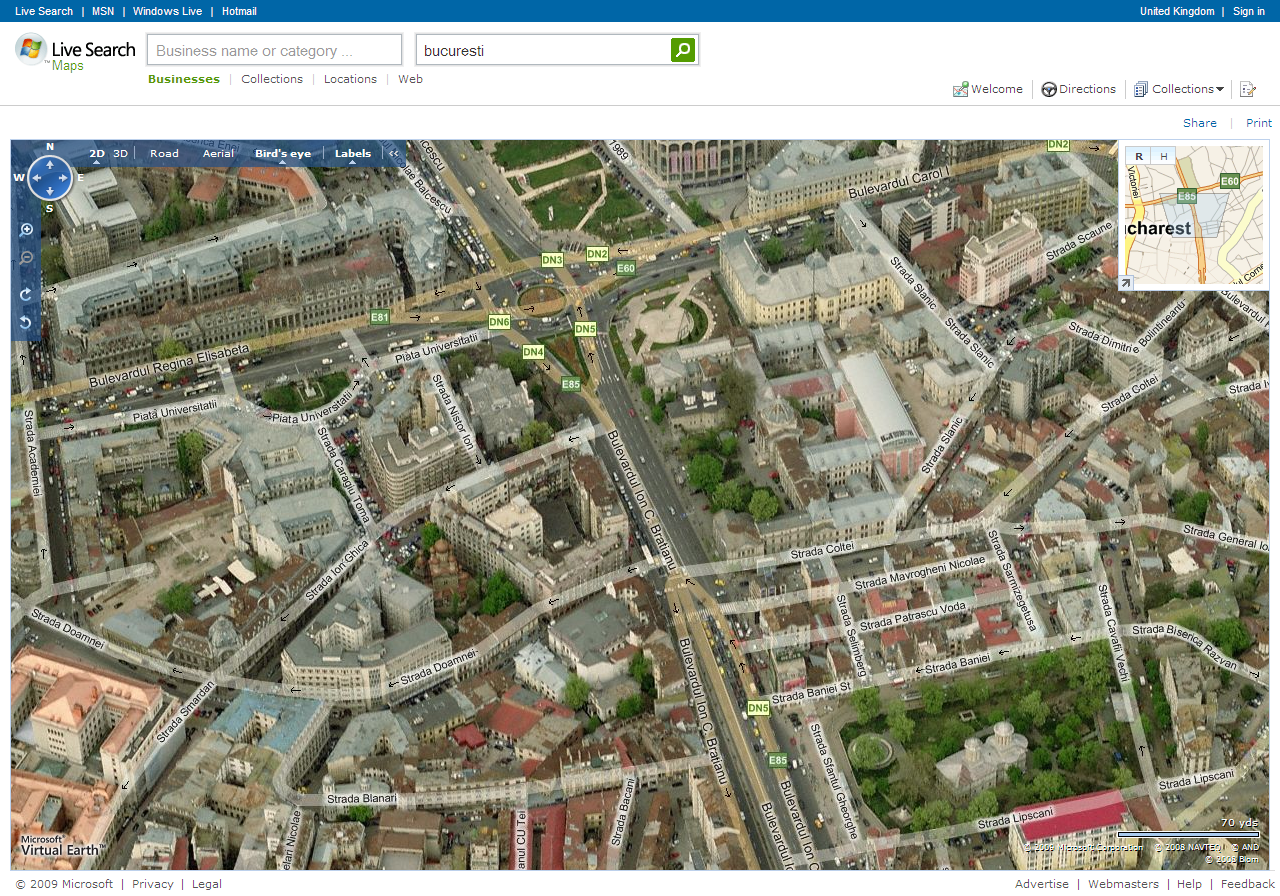Click the Legal footer link
This screenshot has width=1280, height=896.
coord(207,884)
